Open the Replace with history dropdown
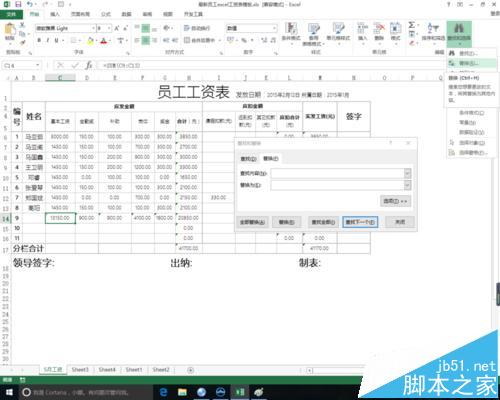500x400 pixels. tap(408, 185)
